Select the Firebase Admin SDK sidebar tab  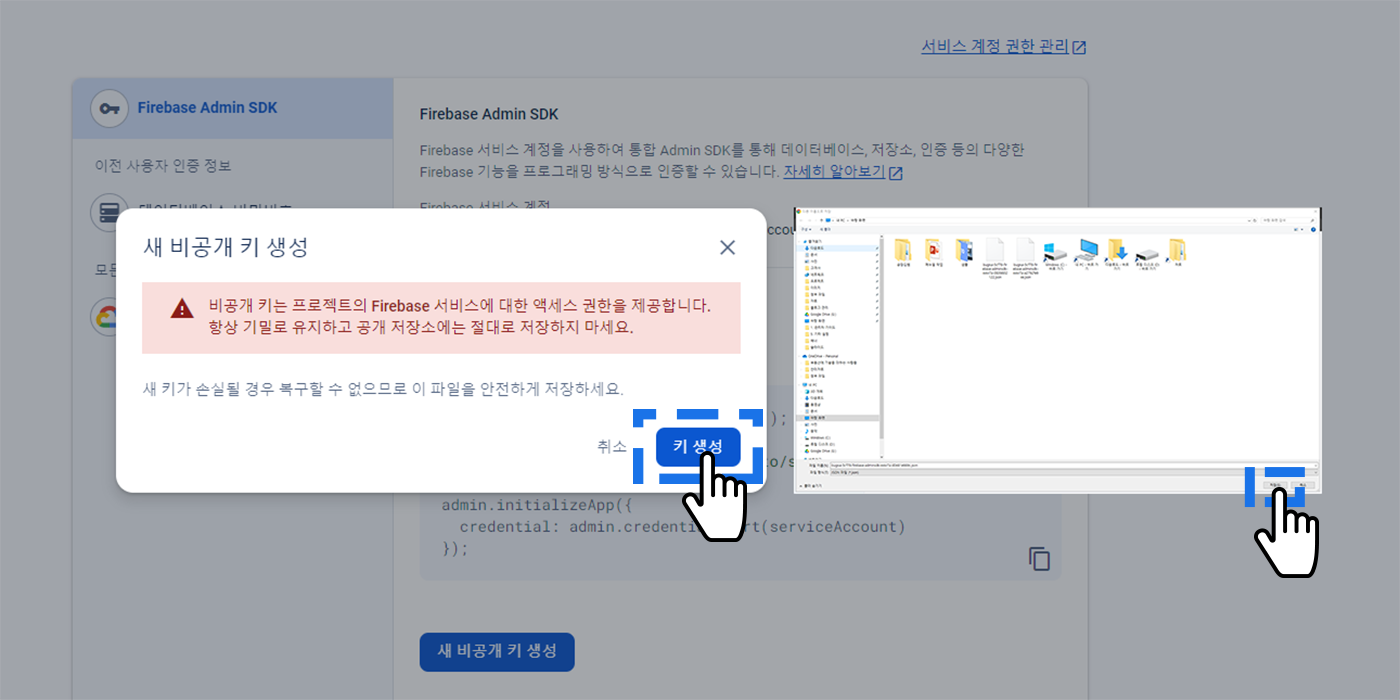(x=232, y=108)
